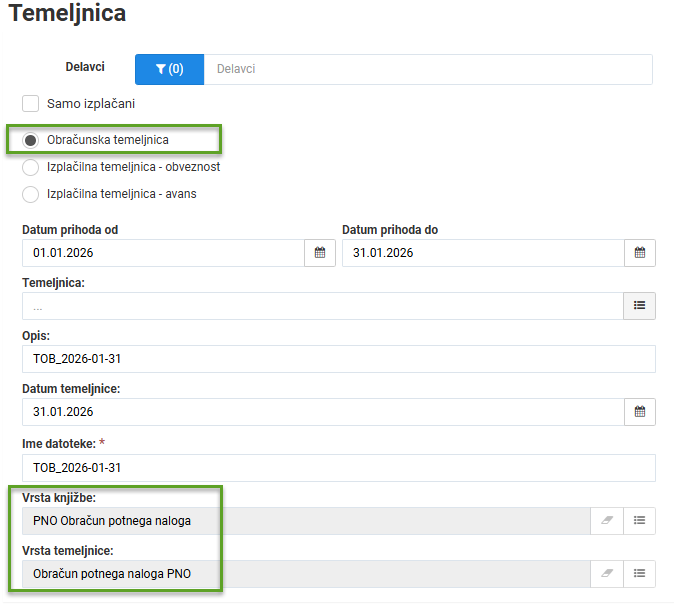Viewport: 674px width, 605px height.
Task: Clear Vrsta knjižbe with eraser icon
Action: tap(607, 521)
